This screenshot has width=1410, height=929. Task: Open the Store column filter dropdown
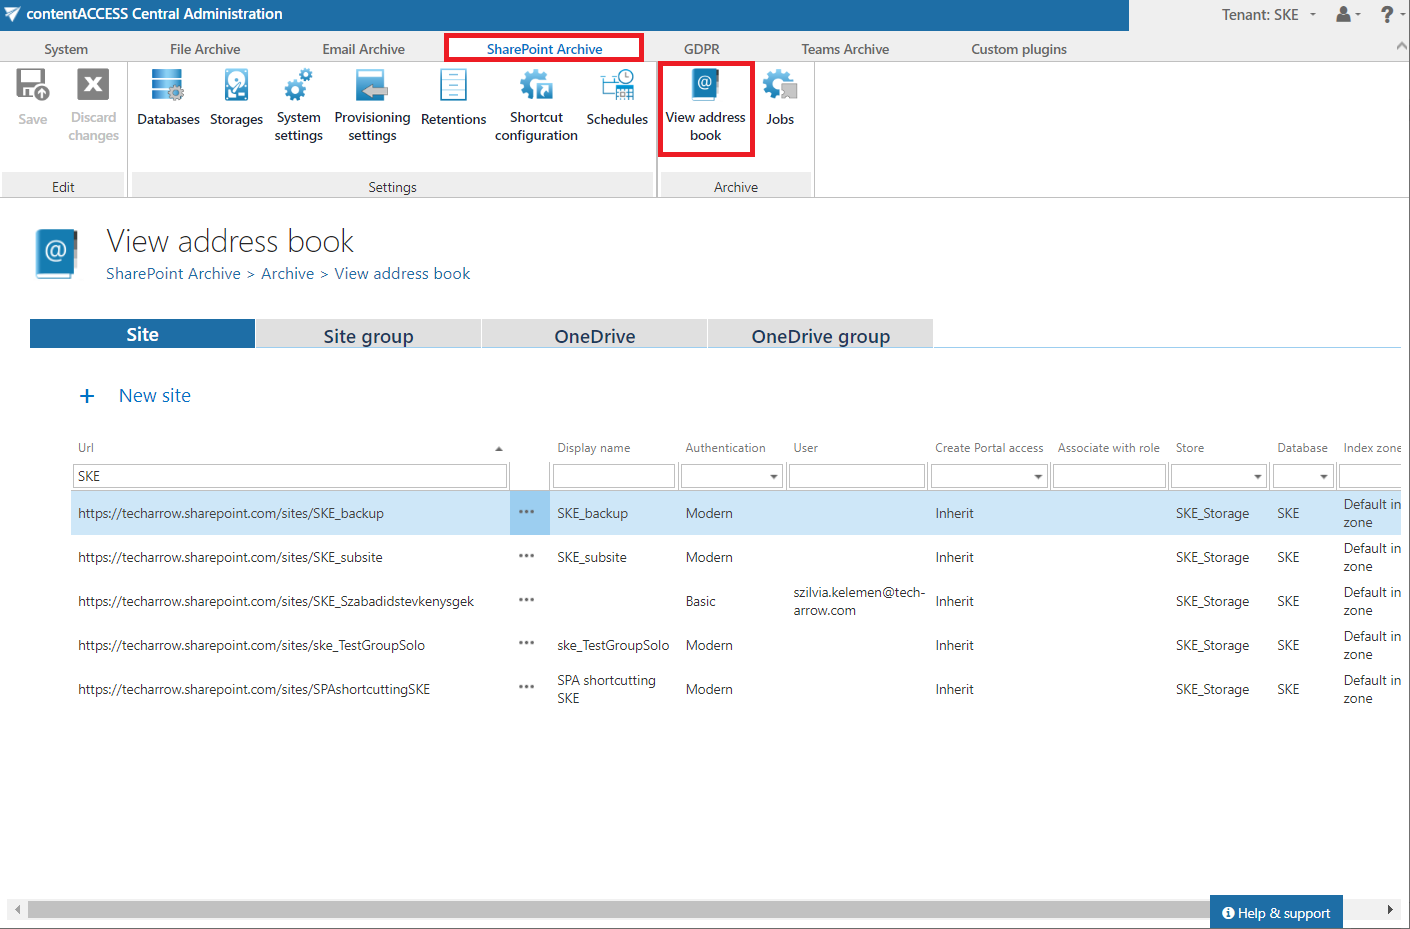(x=1258, y=477)
